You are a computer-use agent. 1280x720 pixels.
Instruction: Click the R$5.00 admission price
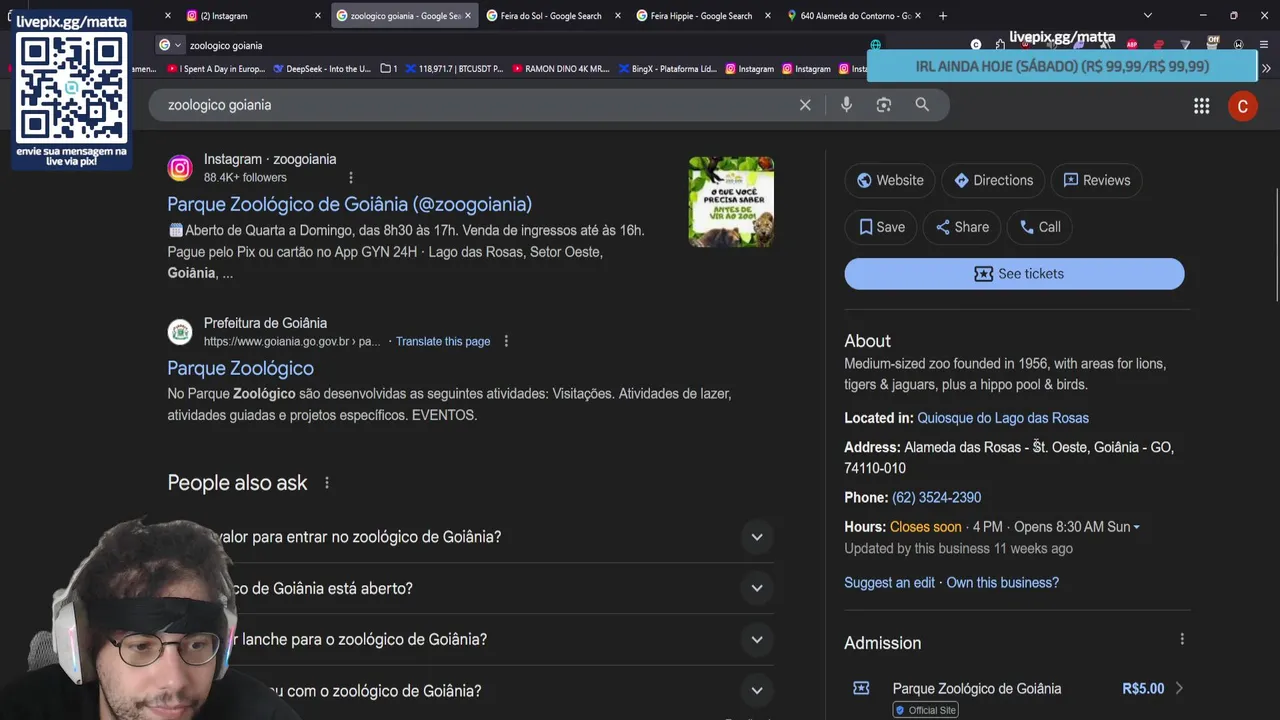click(1143, 688)
